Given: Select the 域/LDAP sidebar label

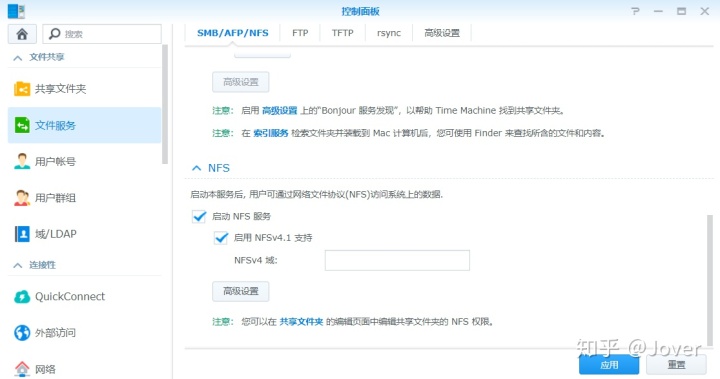Looking at the screenshot, I should pos(56,234).
